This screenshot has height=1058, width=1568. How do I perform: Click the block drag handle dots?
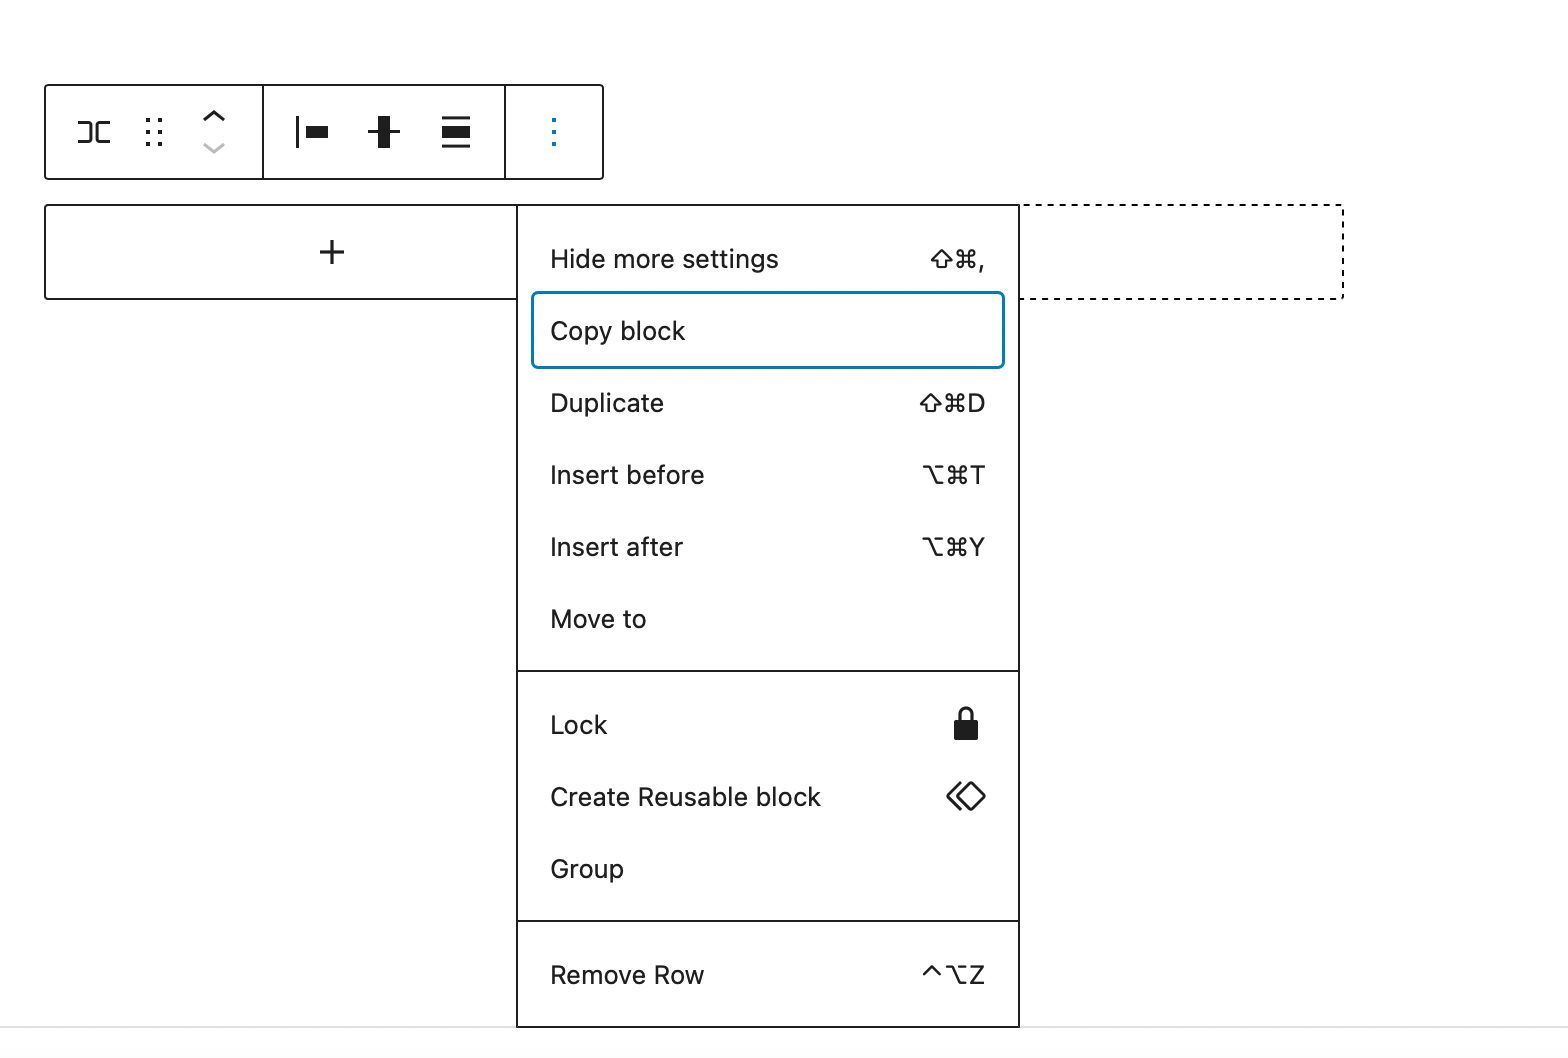pyautogui.click(x=154, y=132)
